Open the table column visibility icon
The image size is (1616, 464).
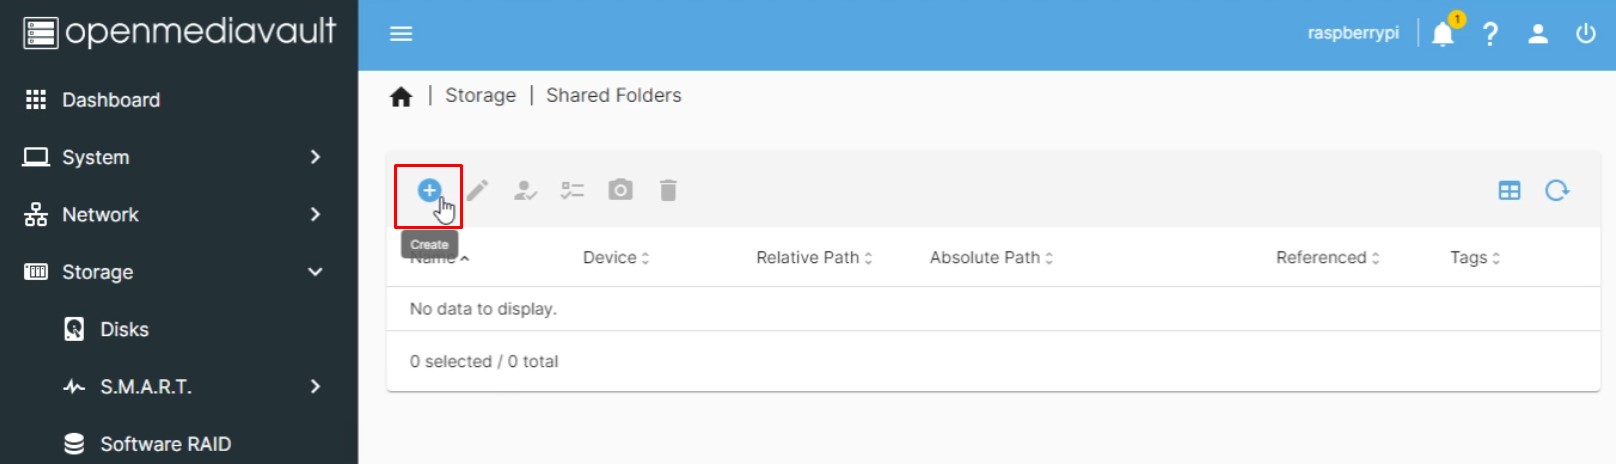coord(1509,190)
